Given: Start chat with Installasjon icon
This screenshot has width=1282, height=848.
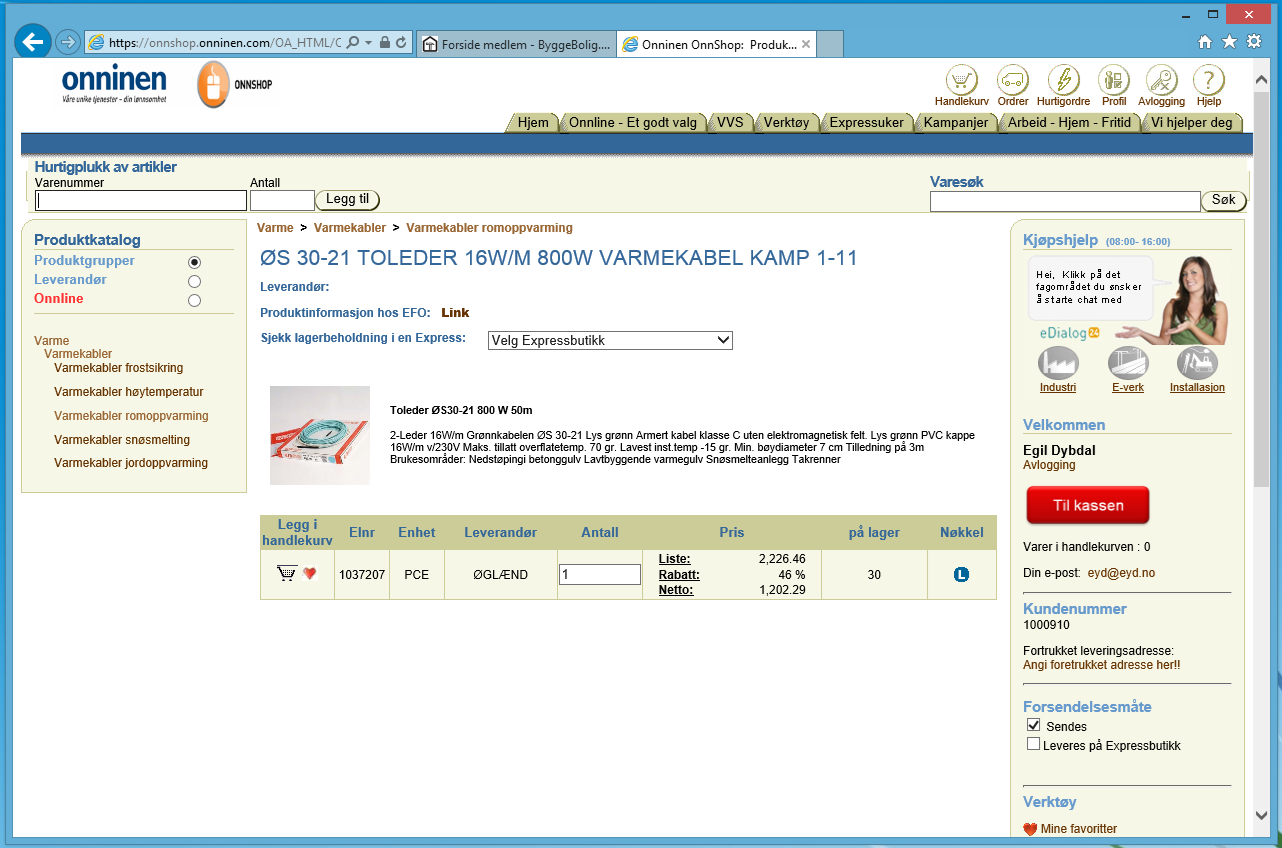Looking at the screenshot, I should [x=1197, y=363].
